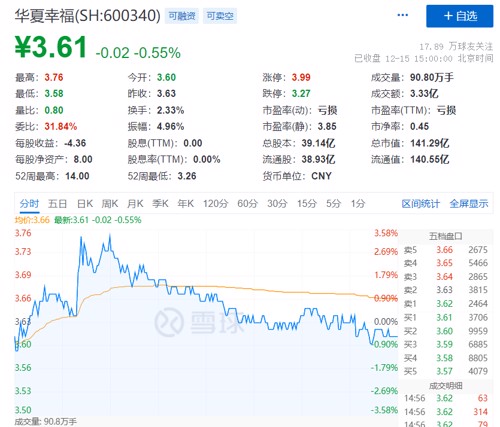This screenshot has height=427, width=500.
Task: Click the 成交量: 90.8万手 chart footer label
Action: pos(46,422)
